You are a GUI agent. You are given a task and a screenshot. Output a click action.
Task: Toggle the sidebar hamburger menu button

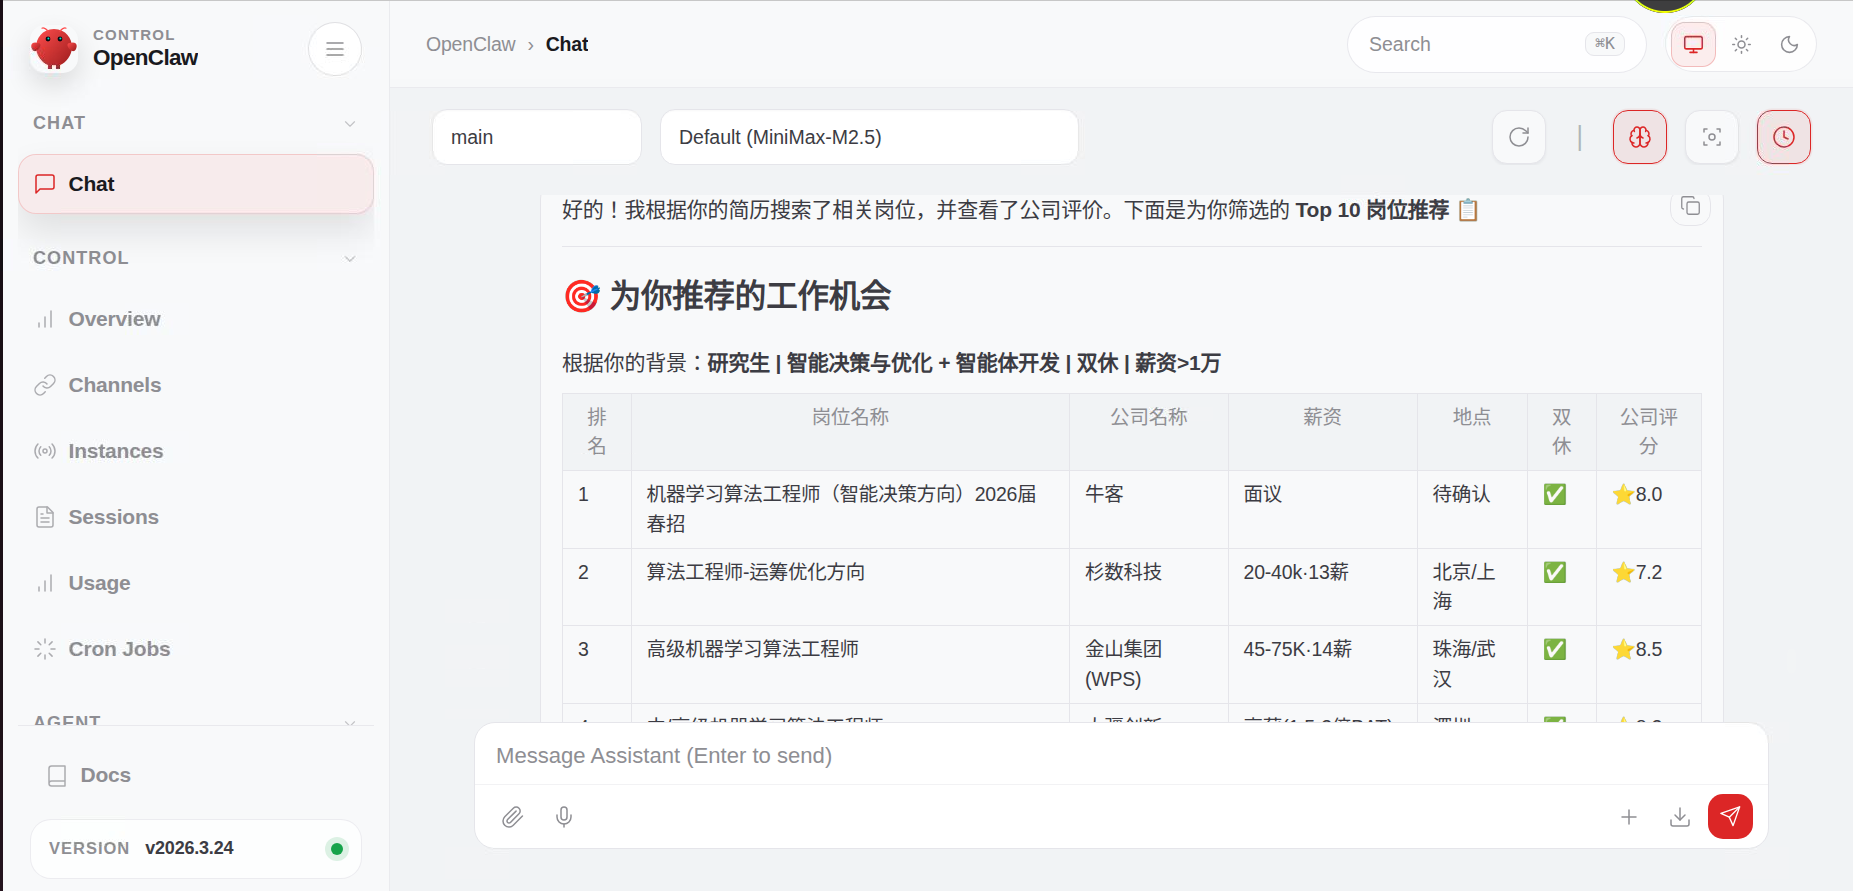pyautogui.click(x=335, y=49)
